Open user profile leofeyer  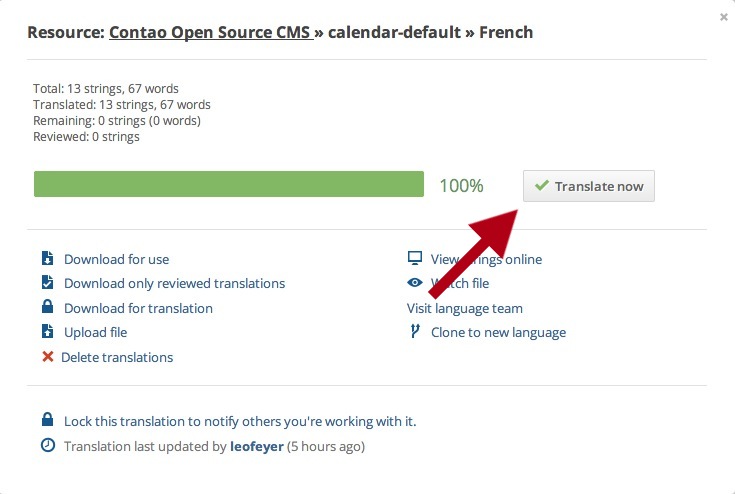point(257,446)
